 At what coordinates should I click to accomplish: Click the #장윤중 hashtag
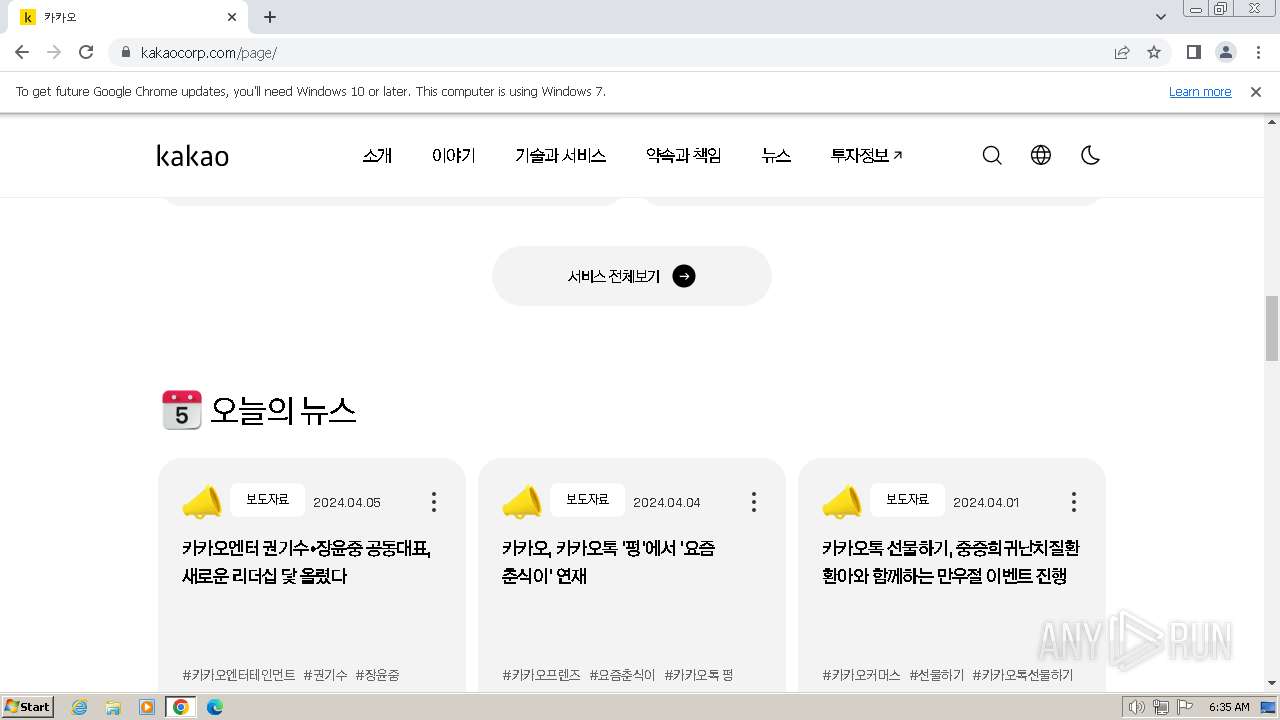click(x=377, y=675)
